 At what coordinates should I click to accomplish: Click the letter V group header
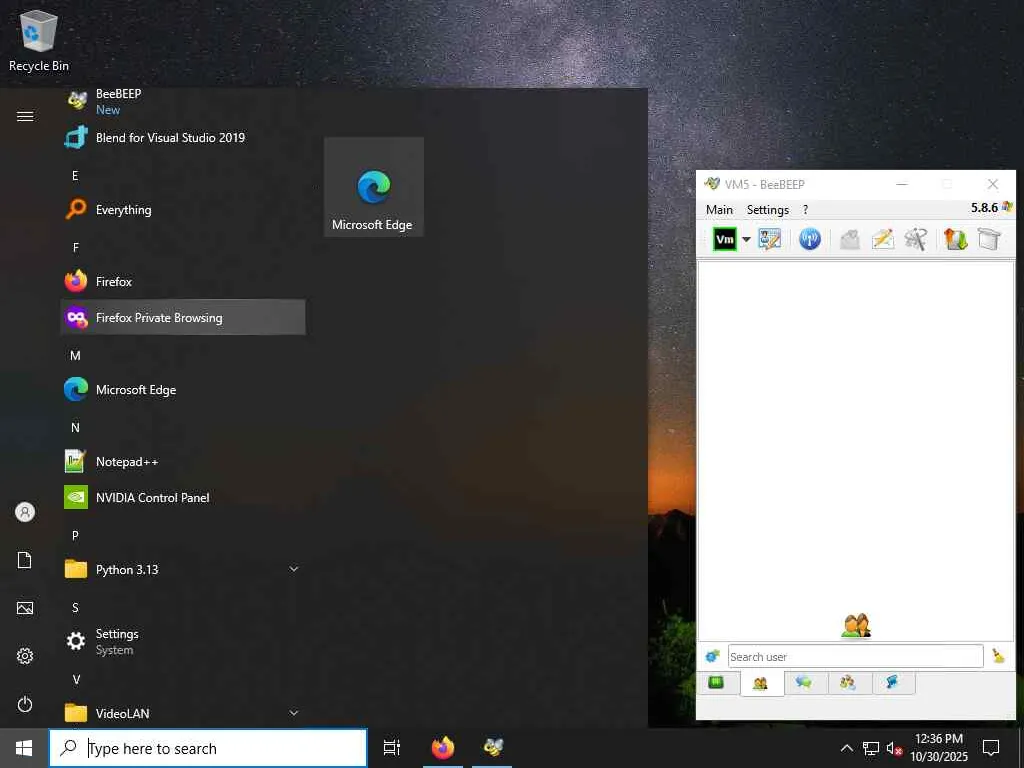pos(76,680)
